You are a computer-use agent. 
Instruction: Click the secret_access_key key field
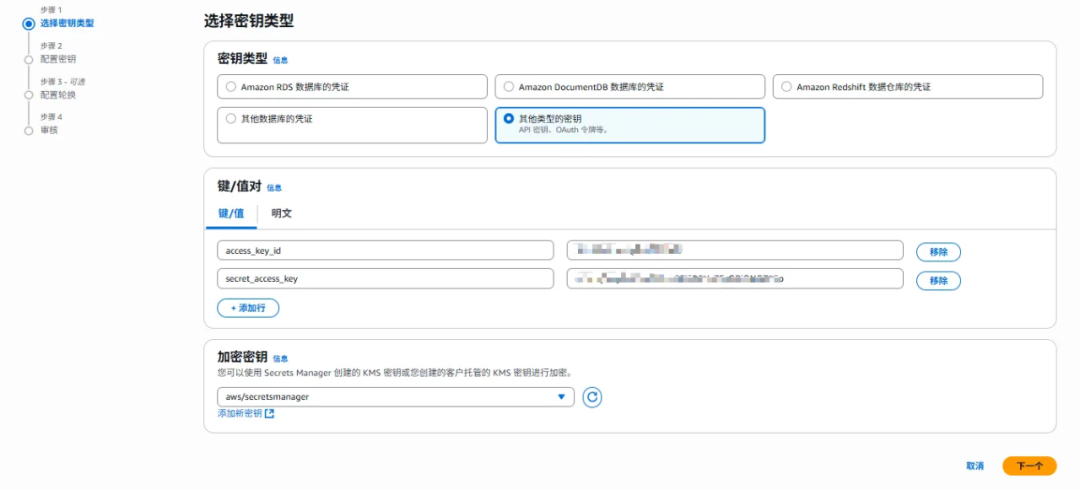click(385, 279)
